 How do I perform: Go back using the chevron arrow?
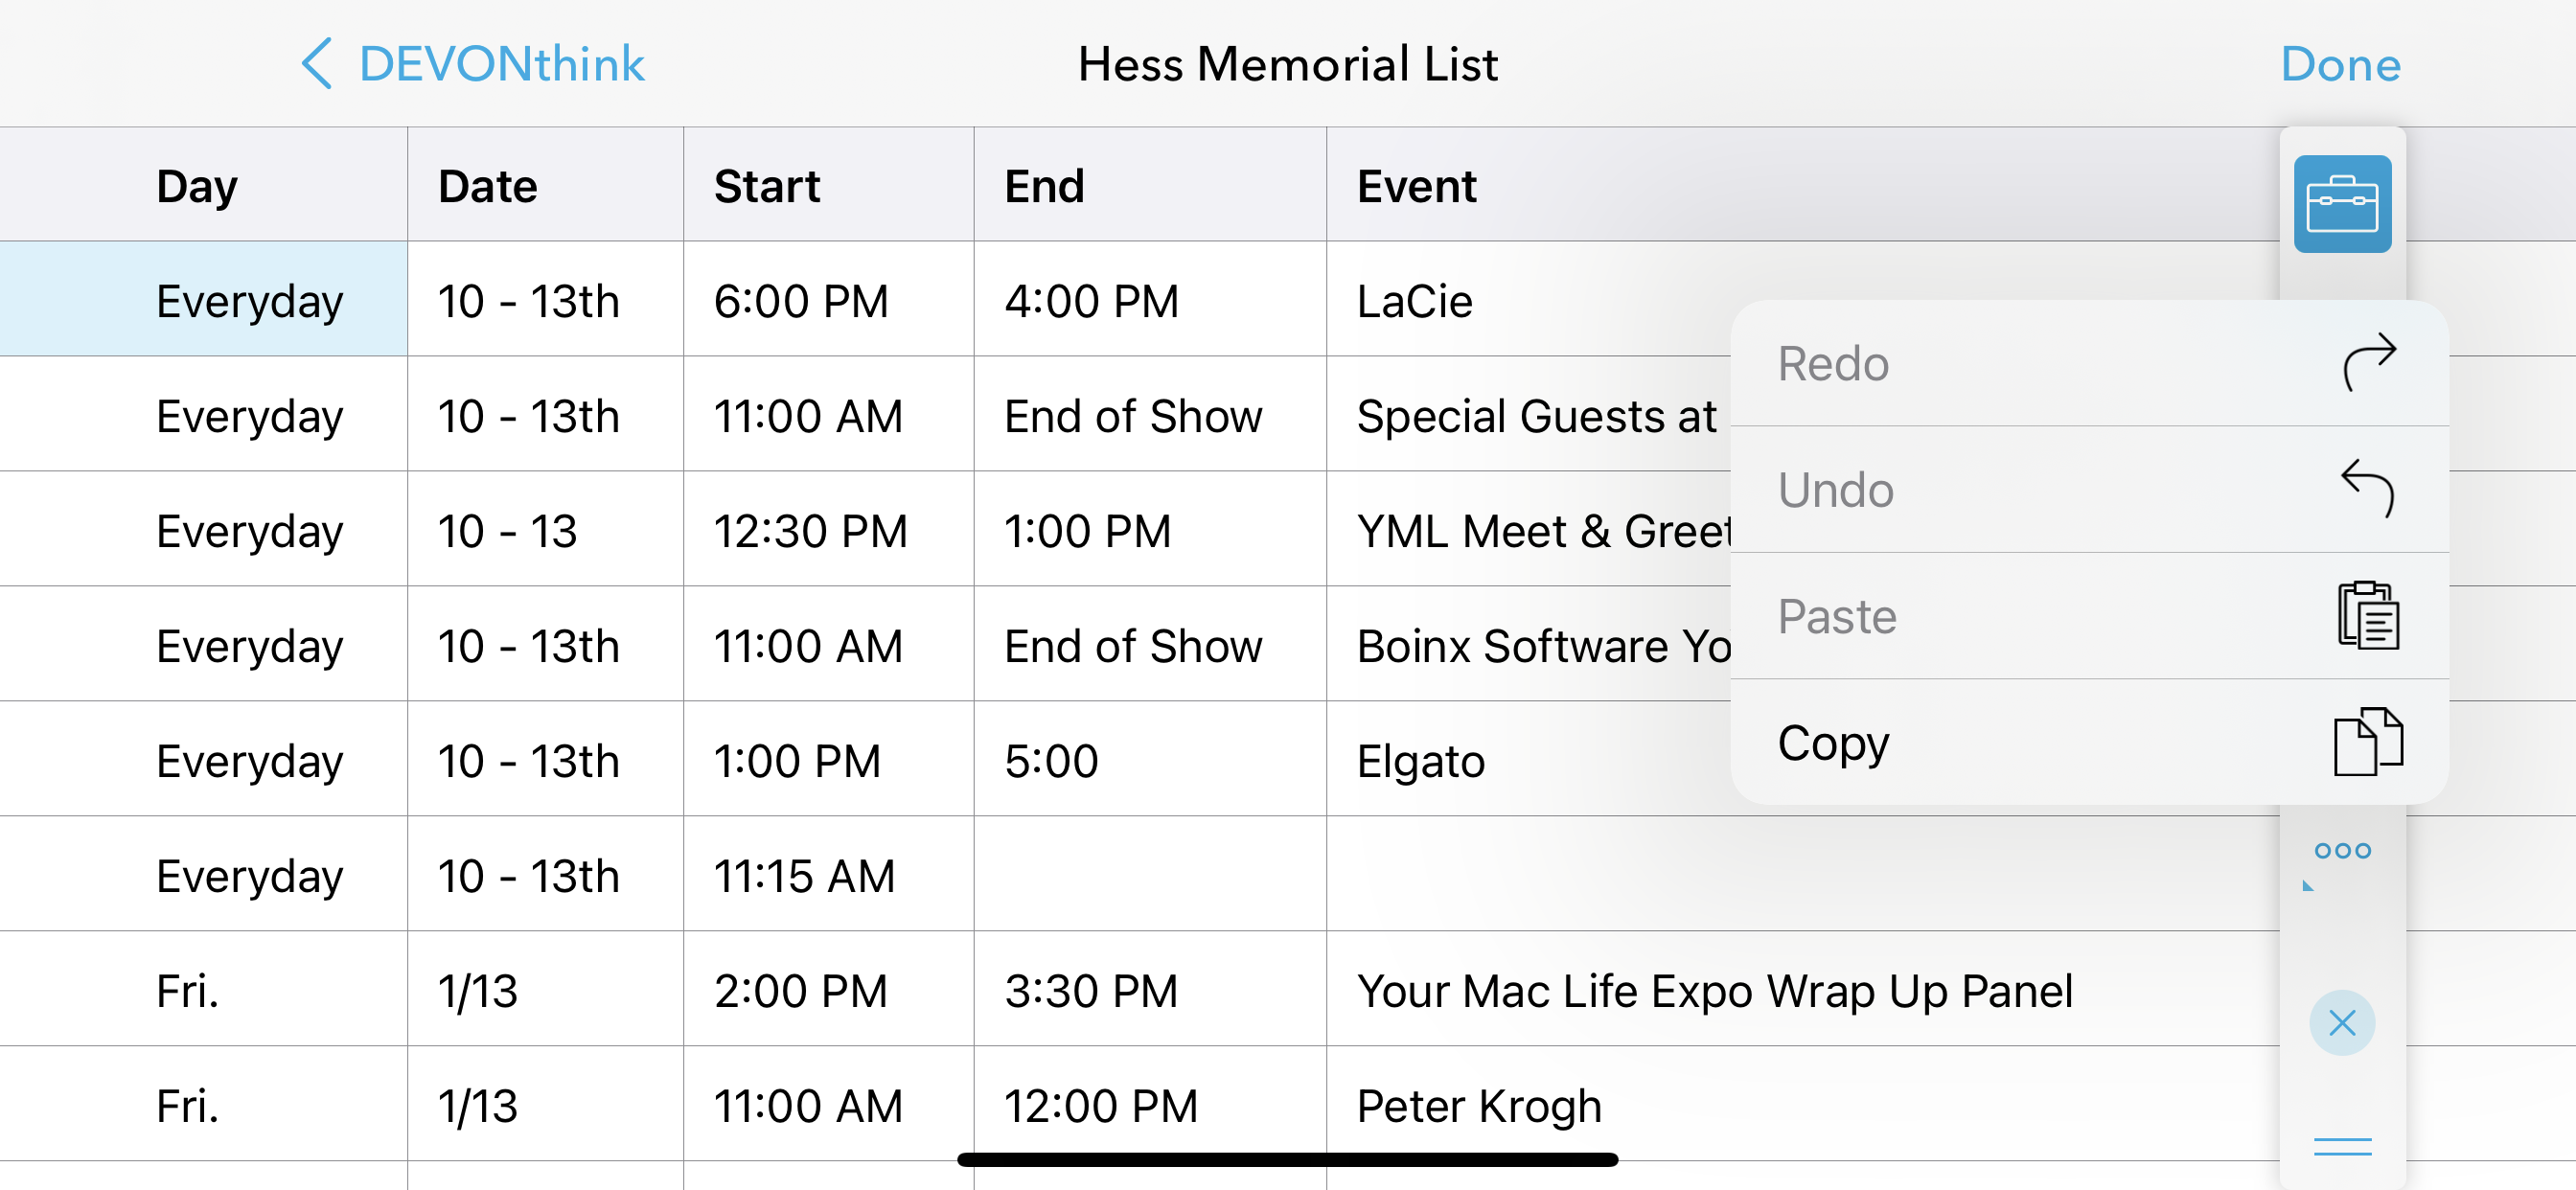317,64
